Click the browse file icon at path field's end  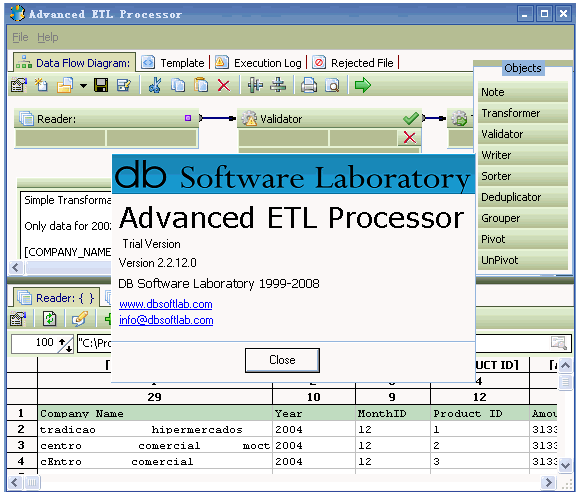[x=558, y=343]
